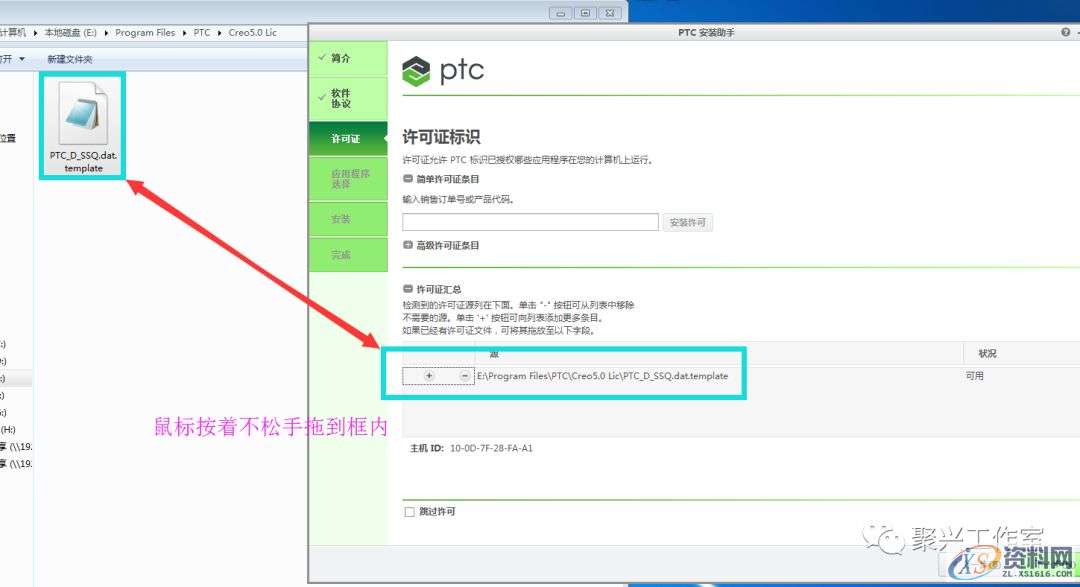Click the chevron after PTC in breadcrumb
This screenshot has width=1080, height=587.
pos(217,32)
